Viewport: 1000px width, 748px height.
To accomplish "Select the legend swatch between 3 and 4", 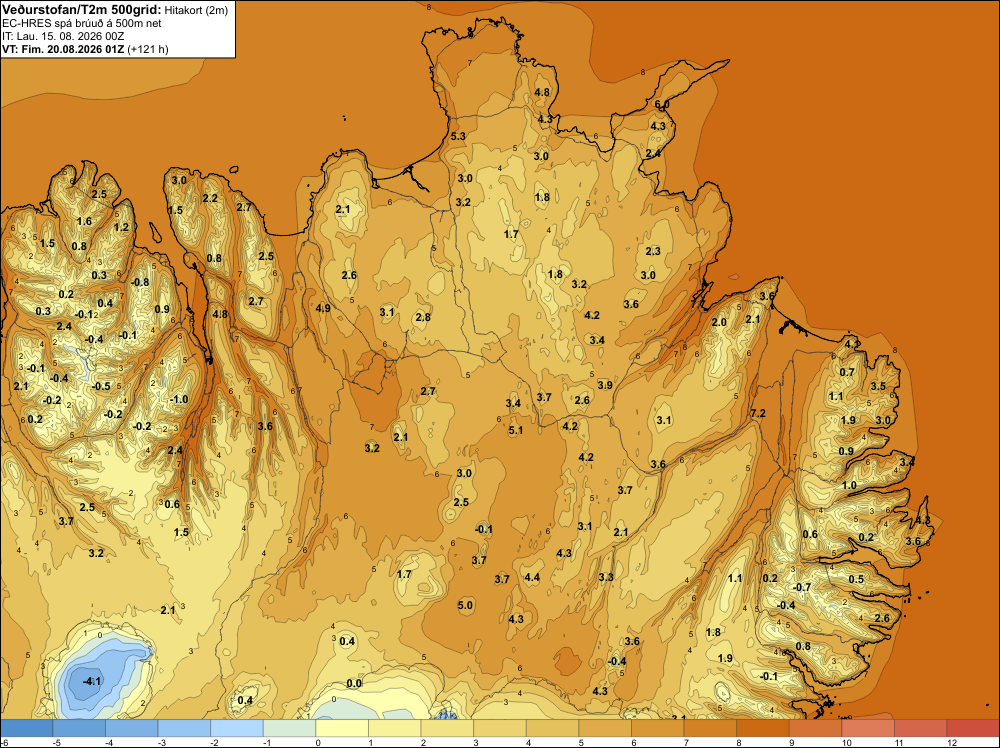I will tap(500, 728).
